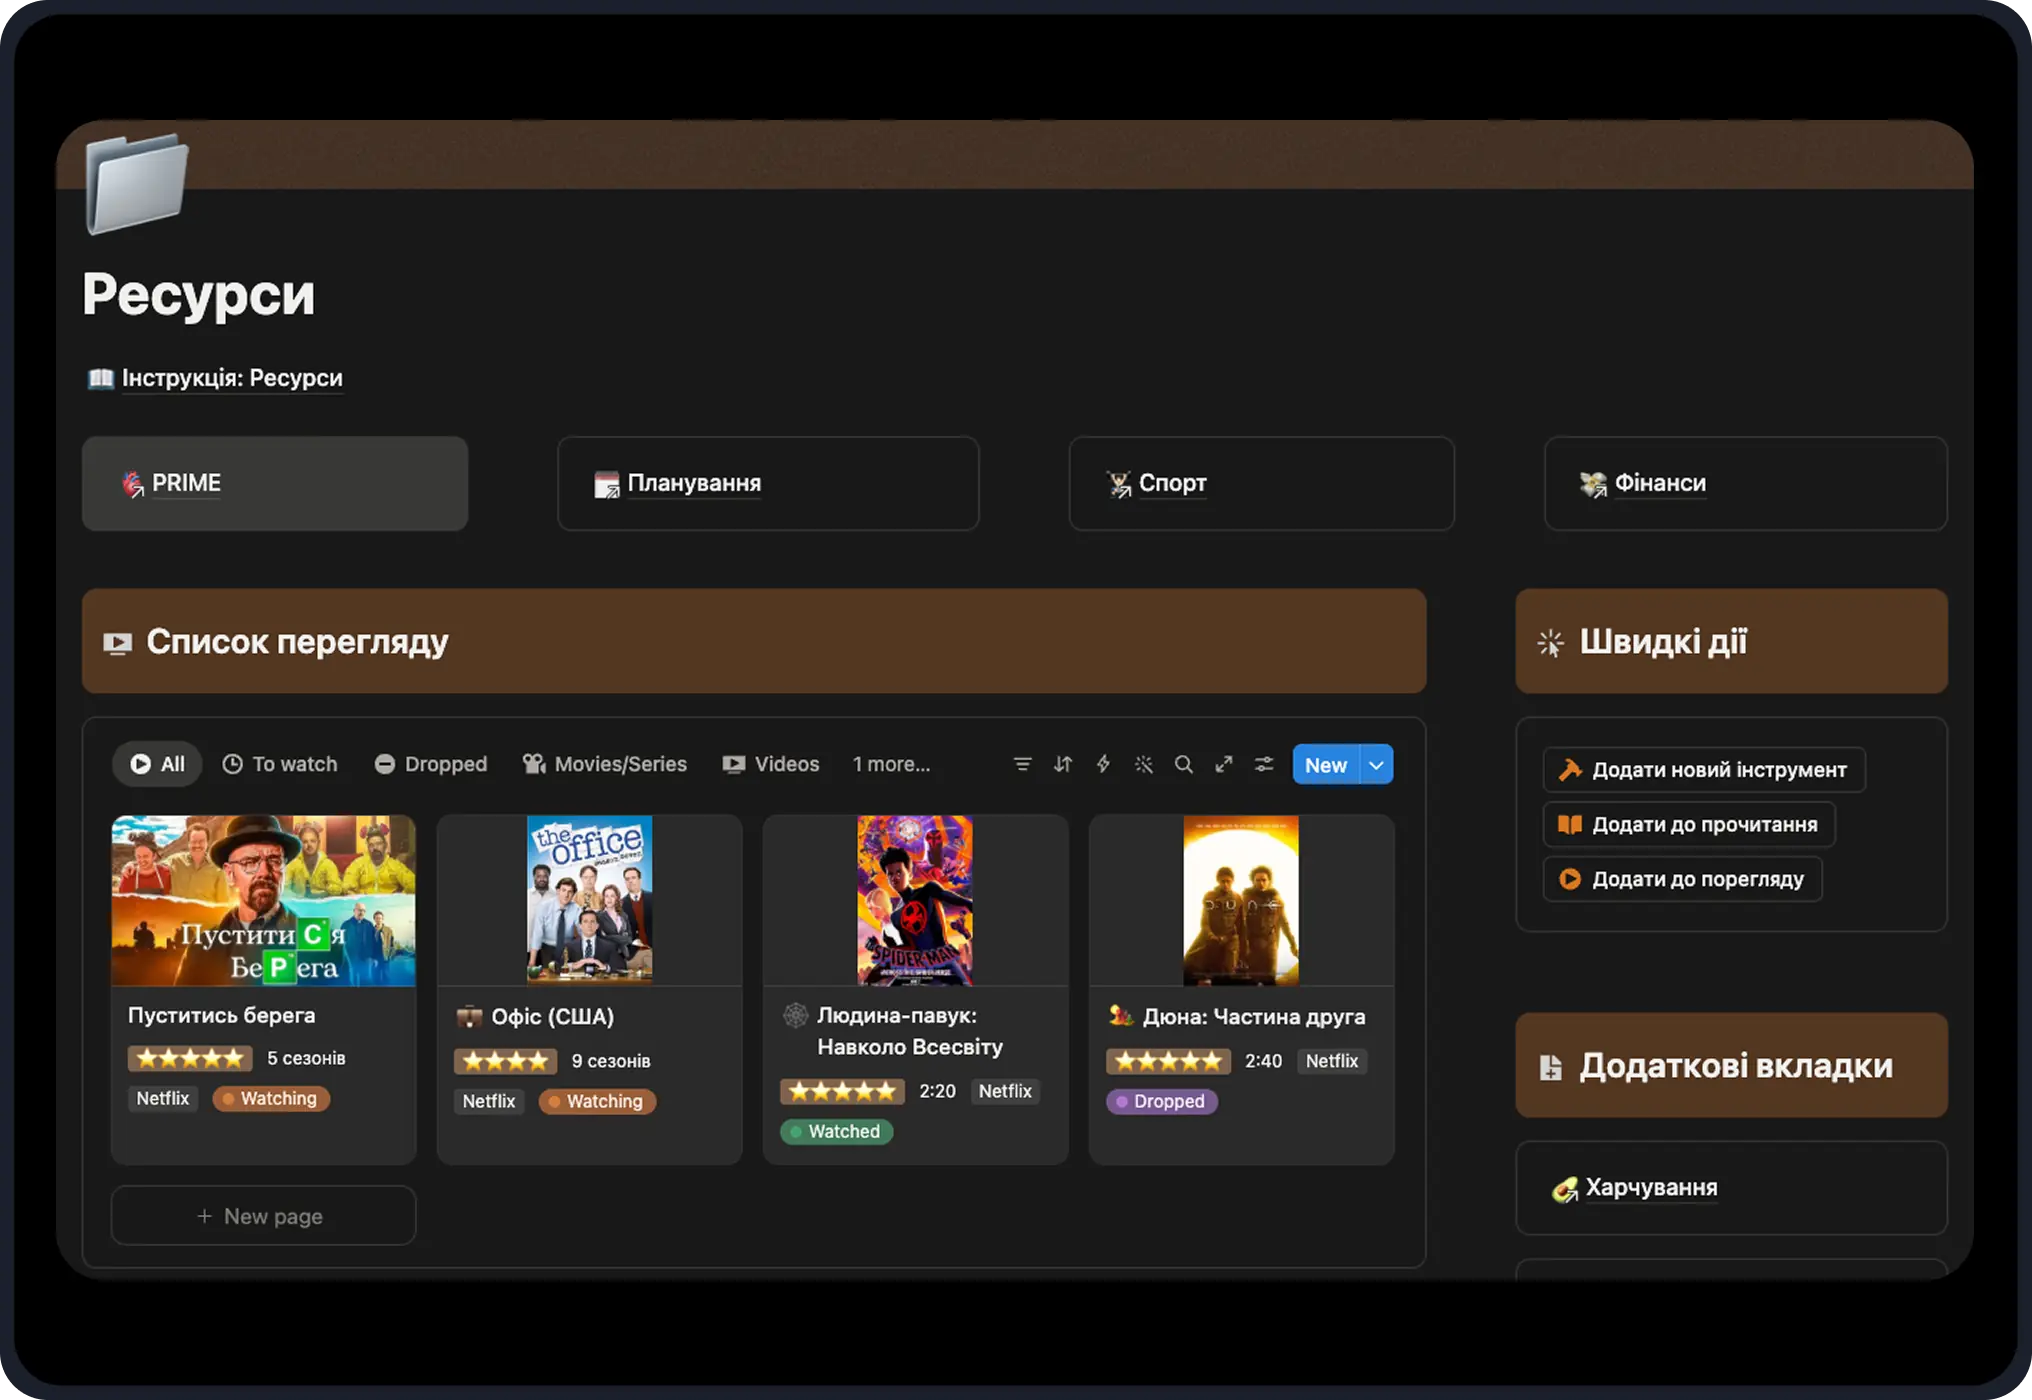The height and width of the screenshot is (1400, 2032).
Task: Open the view settings sliders icon
Action: coord(1264,764)
